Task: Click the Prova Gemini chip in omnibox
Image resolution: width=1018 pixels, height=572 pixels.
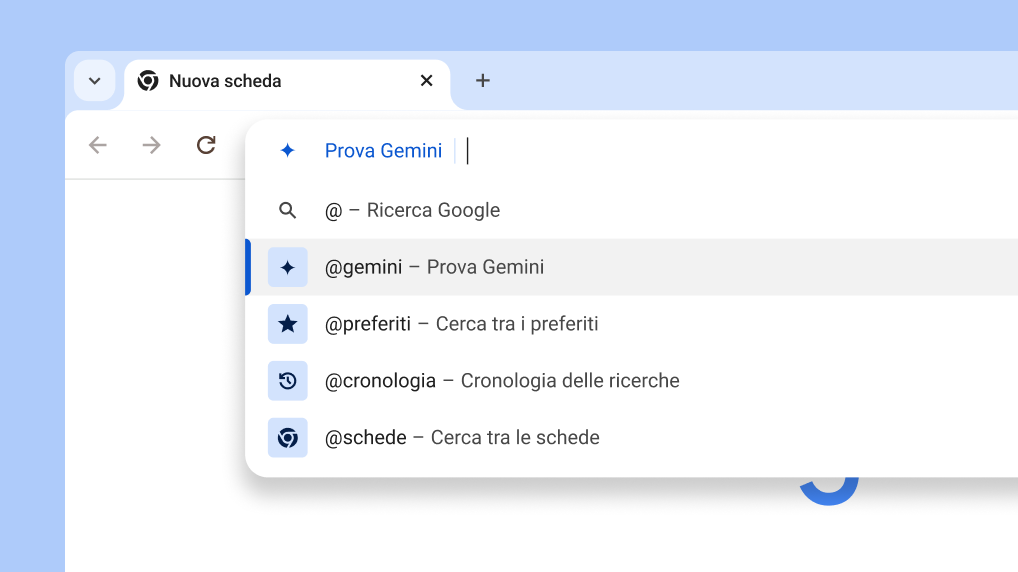Action: pos(383,151)
